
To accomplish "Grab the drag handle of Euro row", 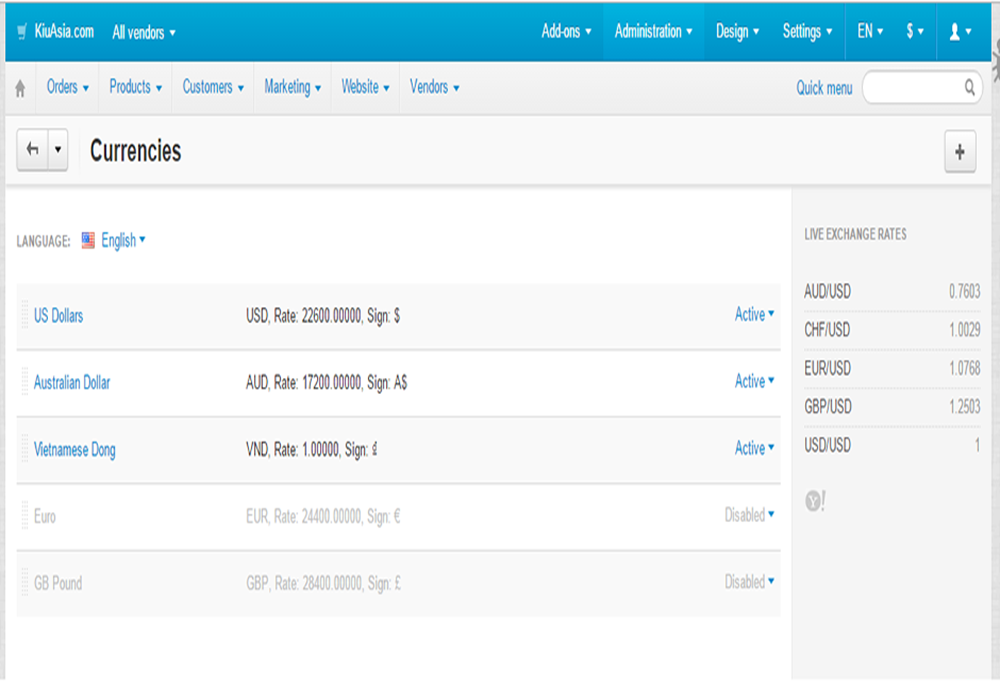I will pyautogui.click(x=25, y=515).
